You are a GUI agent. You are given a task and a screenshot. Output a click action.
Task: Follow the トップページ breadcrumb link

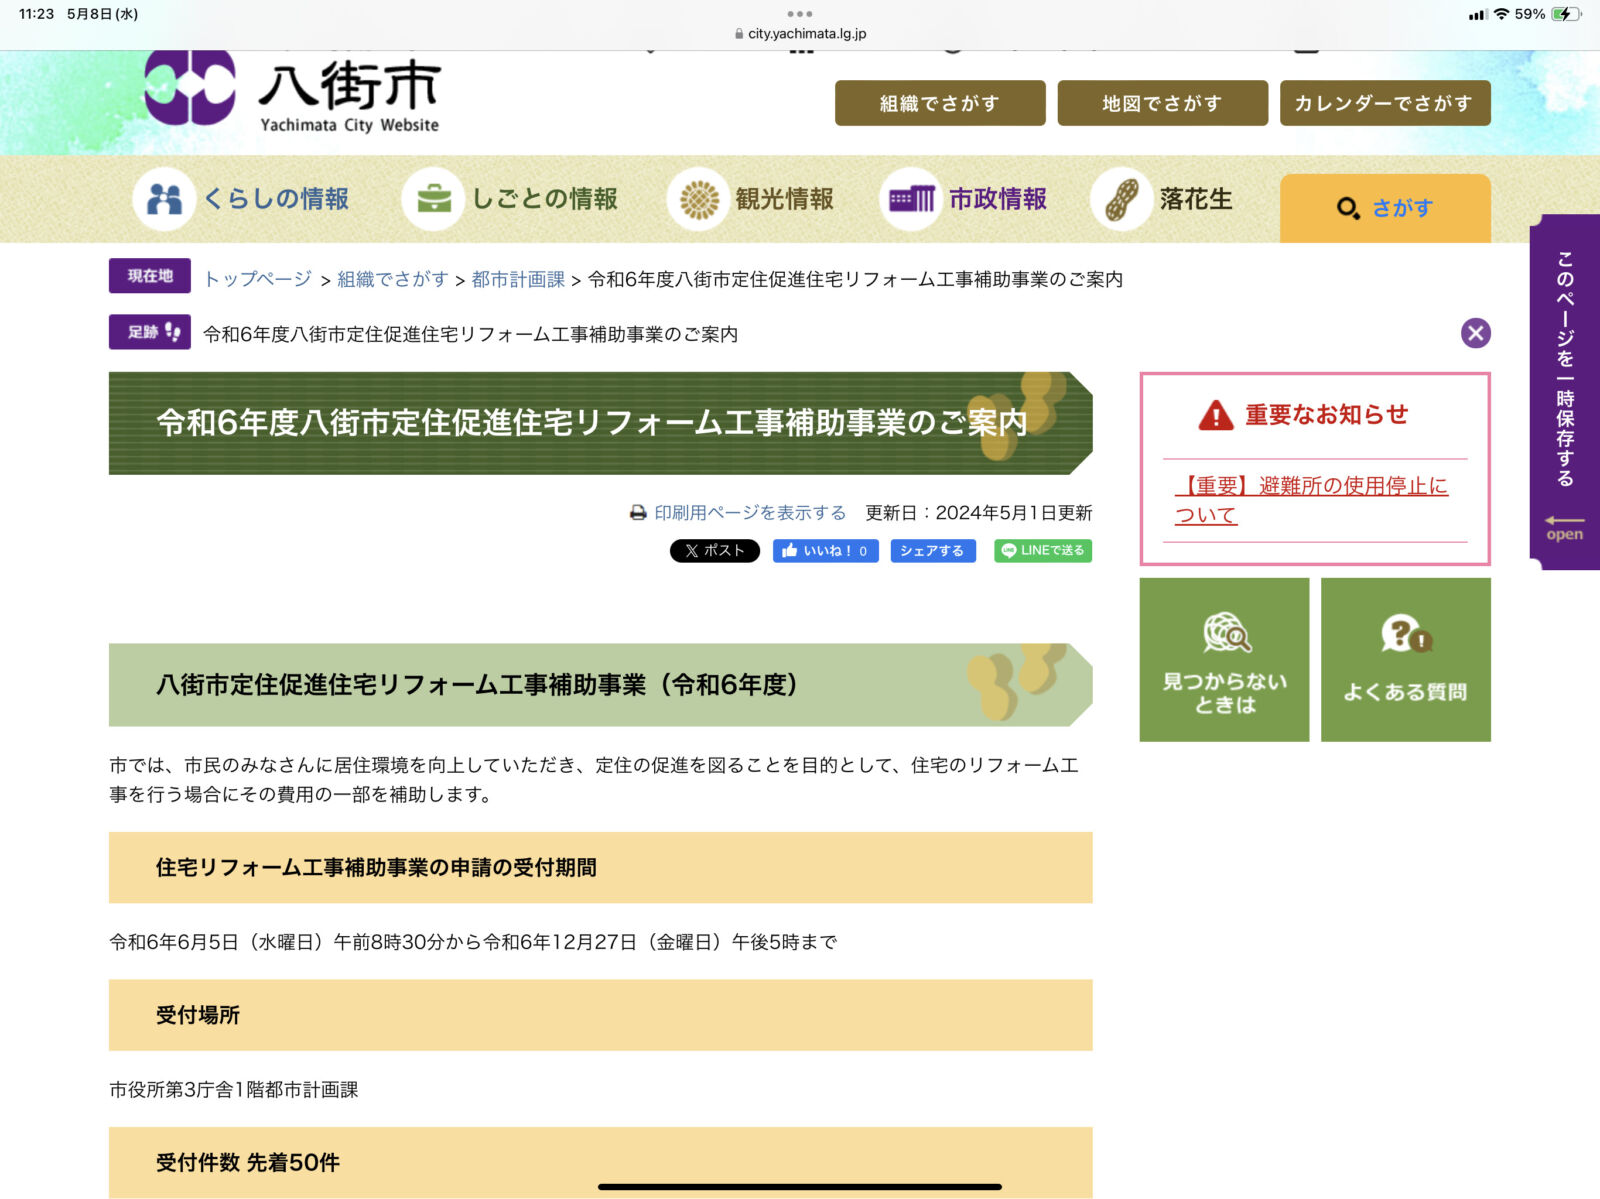(258, 279)
